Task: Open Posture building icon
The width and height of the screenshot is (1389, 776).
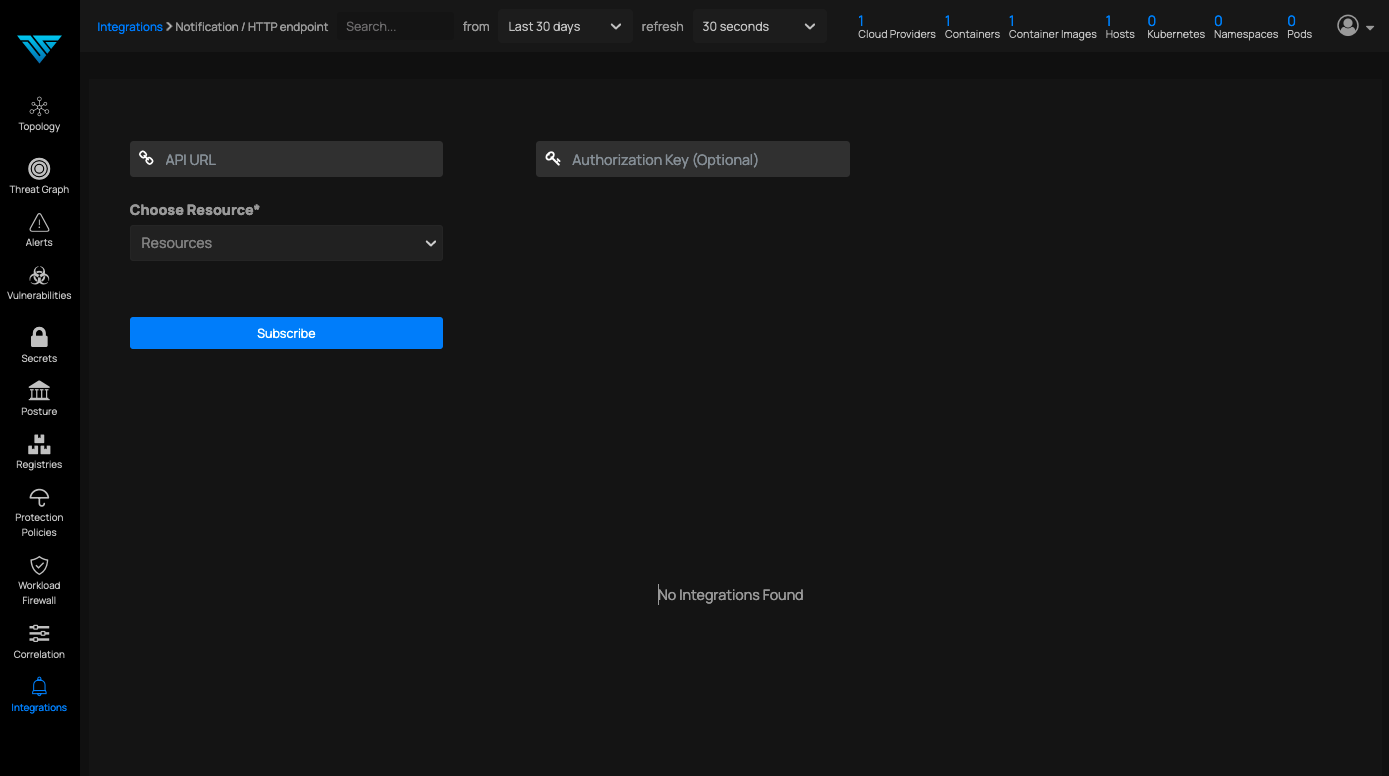Action: 39,391
